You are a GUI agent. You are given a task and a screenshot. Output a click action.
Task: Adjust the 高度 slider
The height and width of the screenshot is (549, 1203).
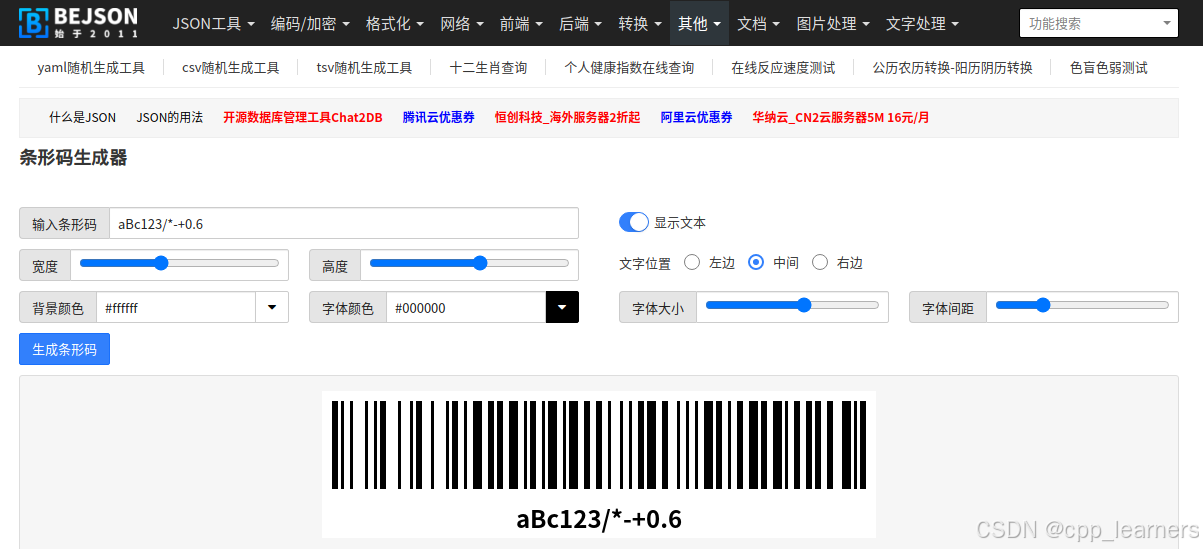click(469, 263)
